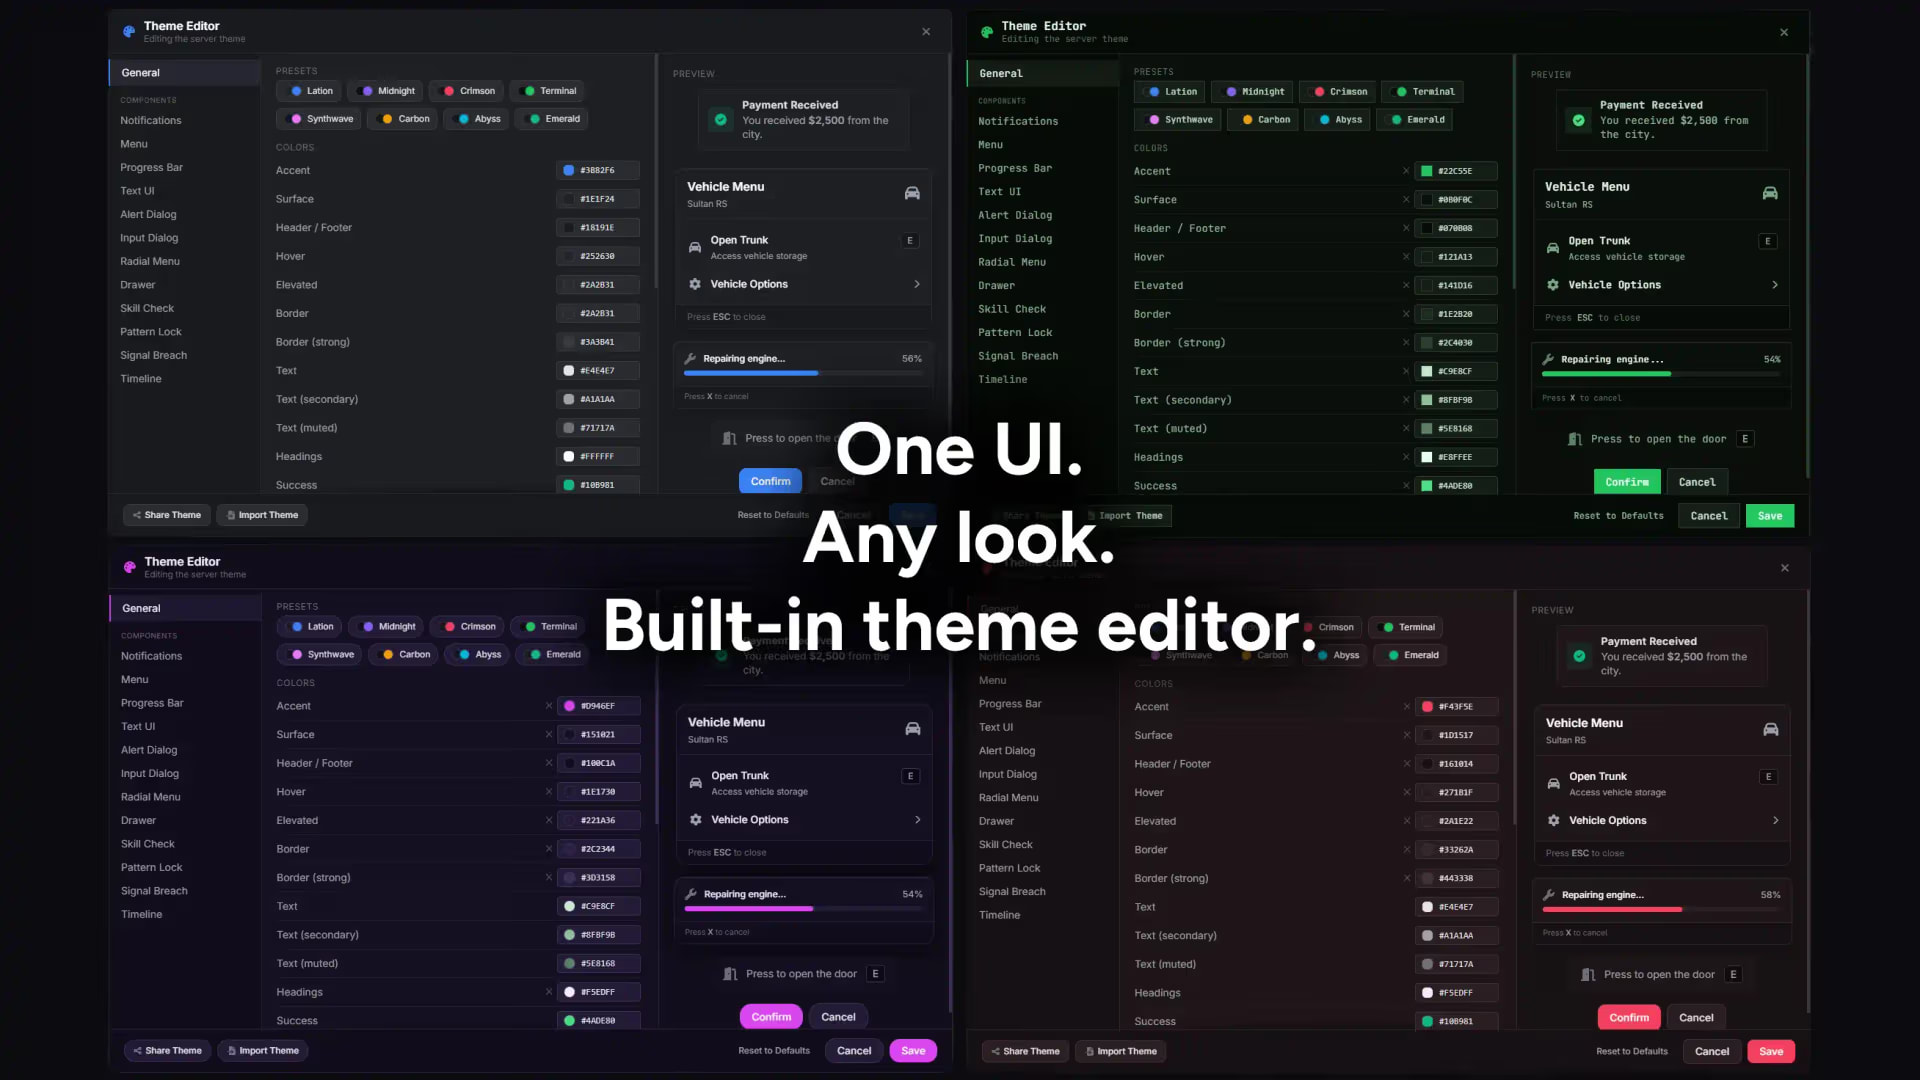Click the car icon in red Vehicle Menu preview
The height and width of the screenshot is (1080, 1920).
click(1771, 730)
